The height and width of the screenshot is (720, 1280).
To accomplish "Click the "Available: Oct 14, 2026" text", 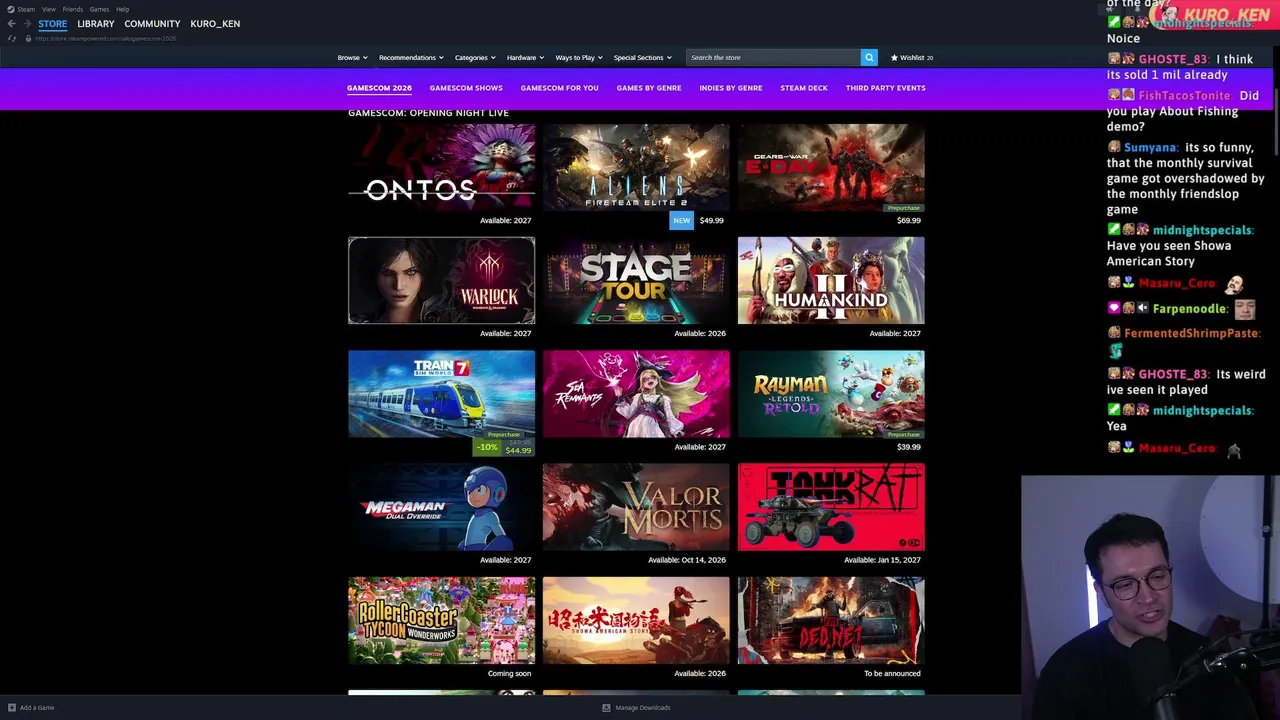I will tap(687, 560).
